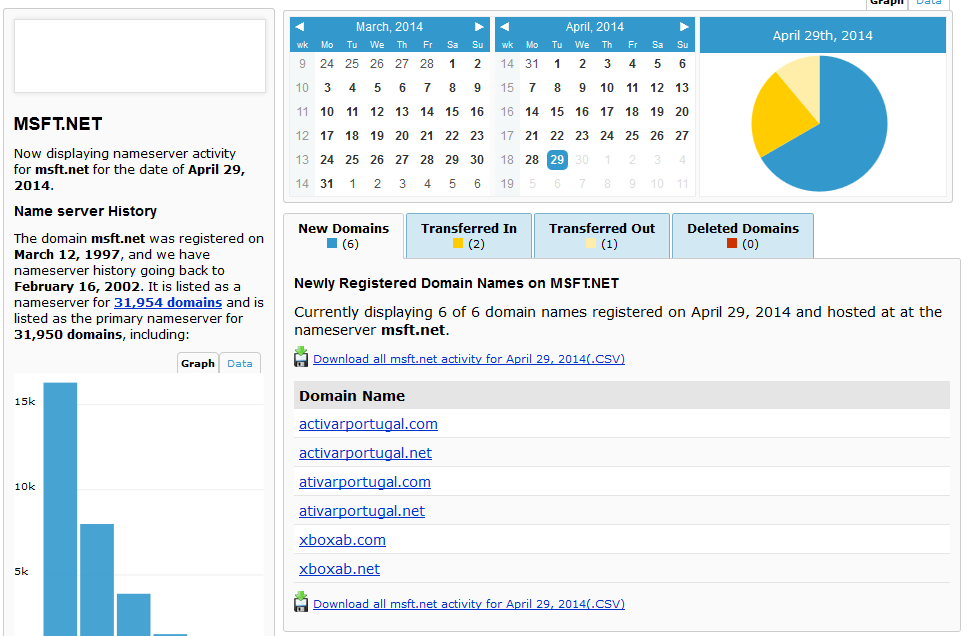The height and width of the screenshot is (636, 980).
Task: Click the 15k axis label on bar chart
Action: [x=25, y=402]
